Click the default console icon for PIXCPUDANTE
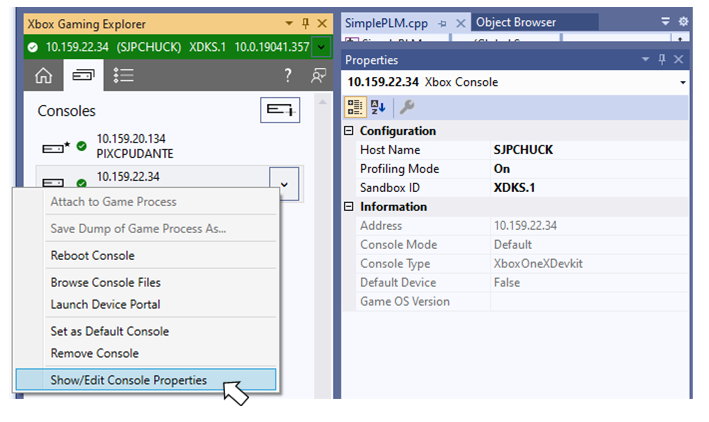709x422 pixels. pos(56,147)
